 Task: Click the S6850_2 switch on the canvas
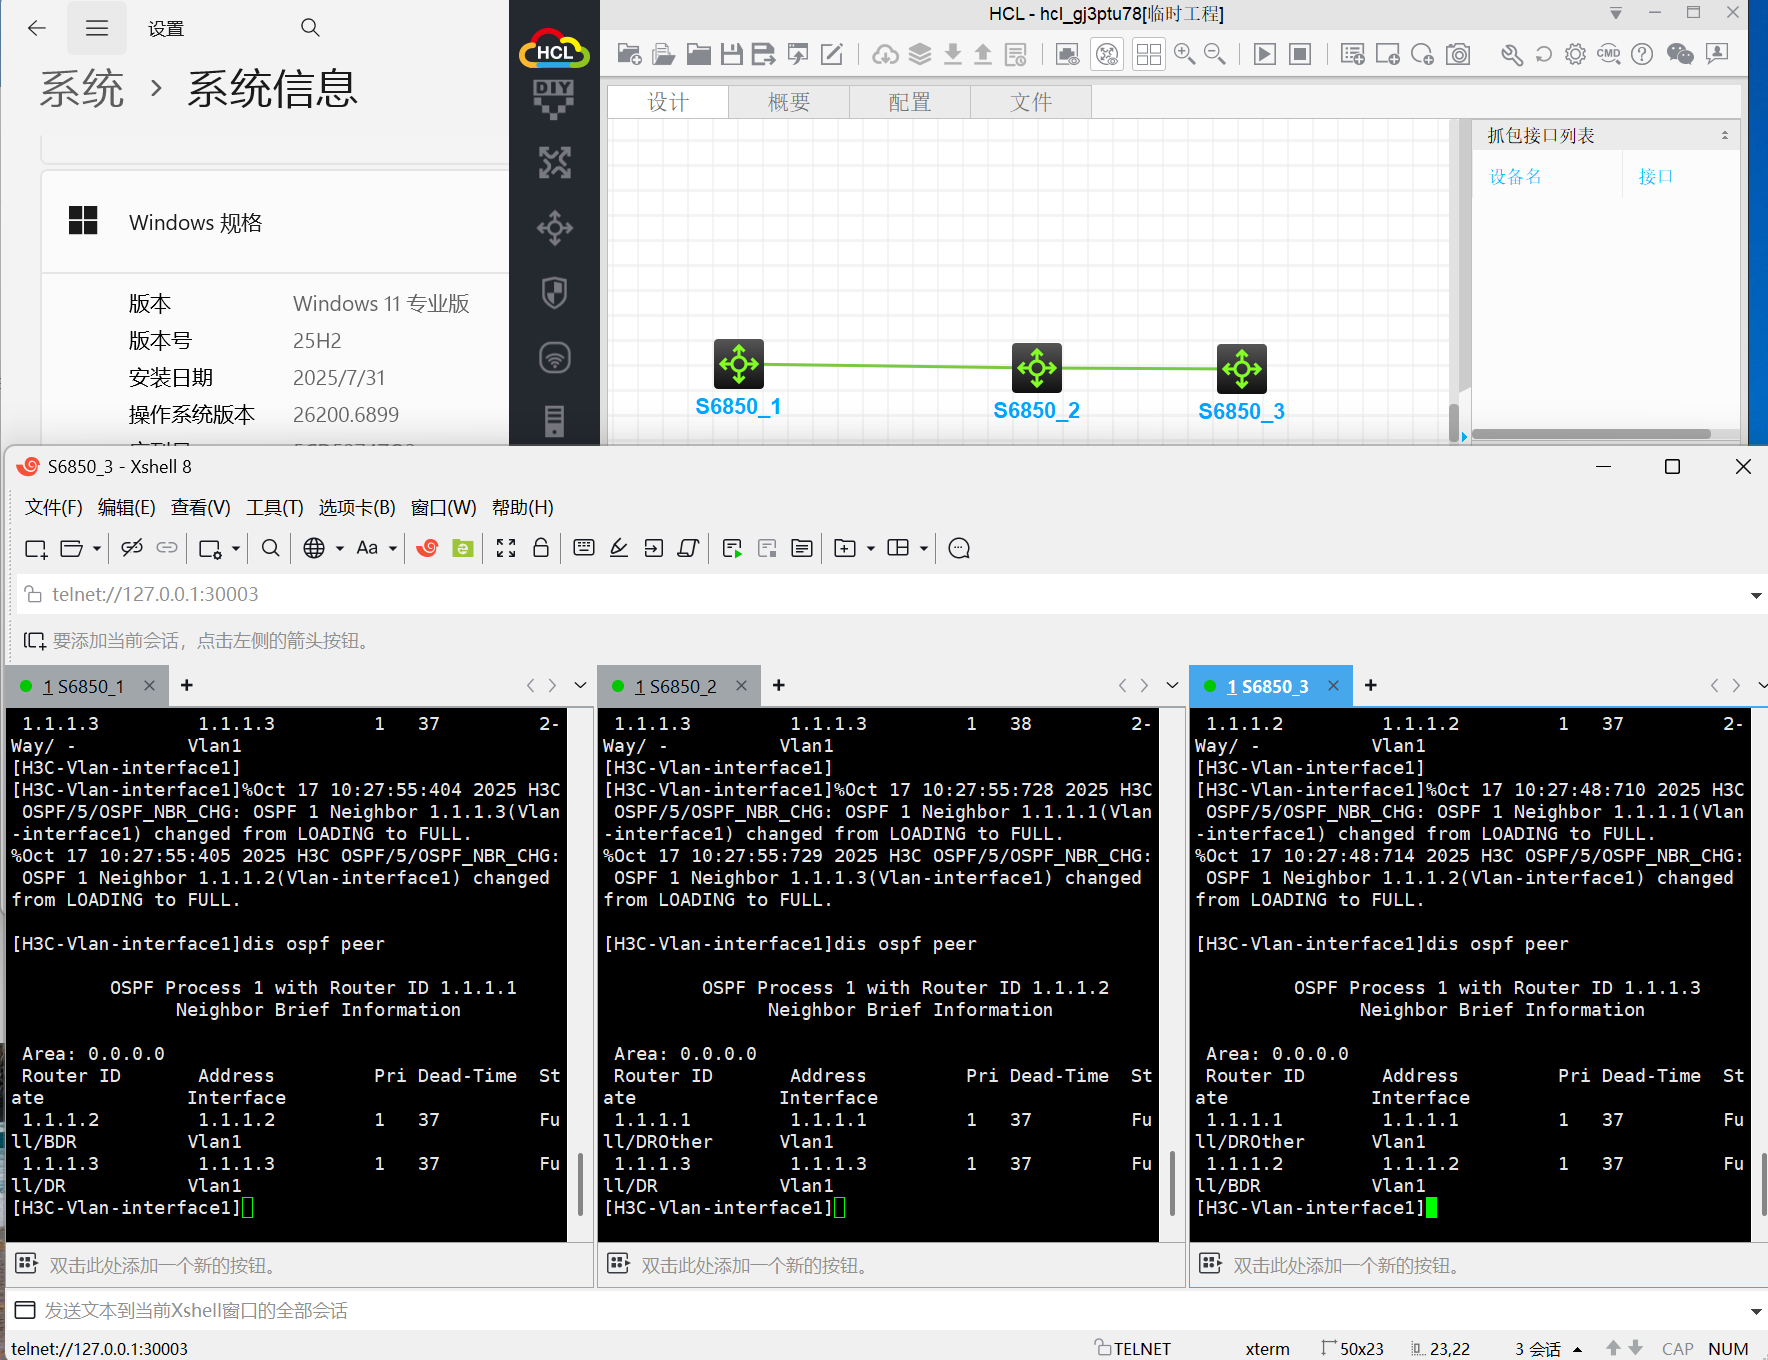[1036, 368]
